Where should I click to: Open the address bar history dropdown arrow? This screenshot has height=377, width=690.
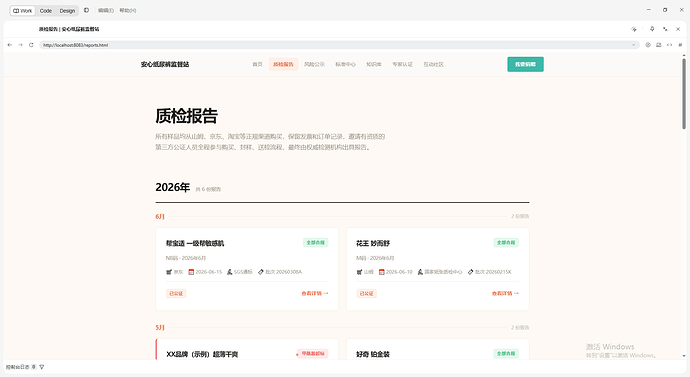coord(634,45)
